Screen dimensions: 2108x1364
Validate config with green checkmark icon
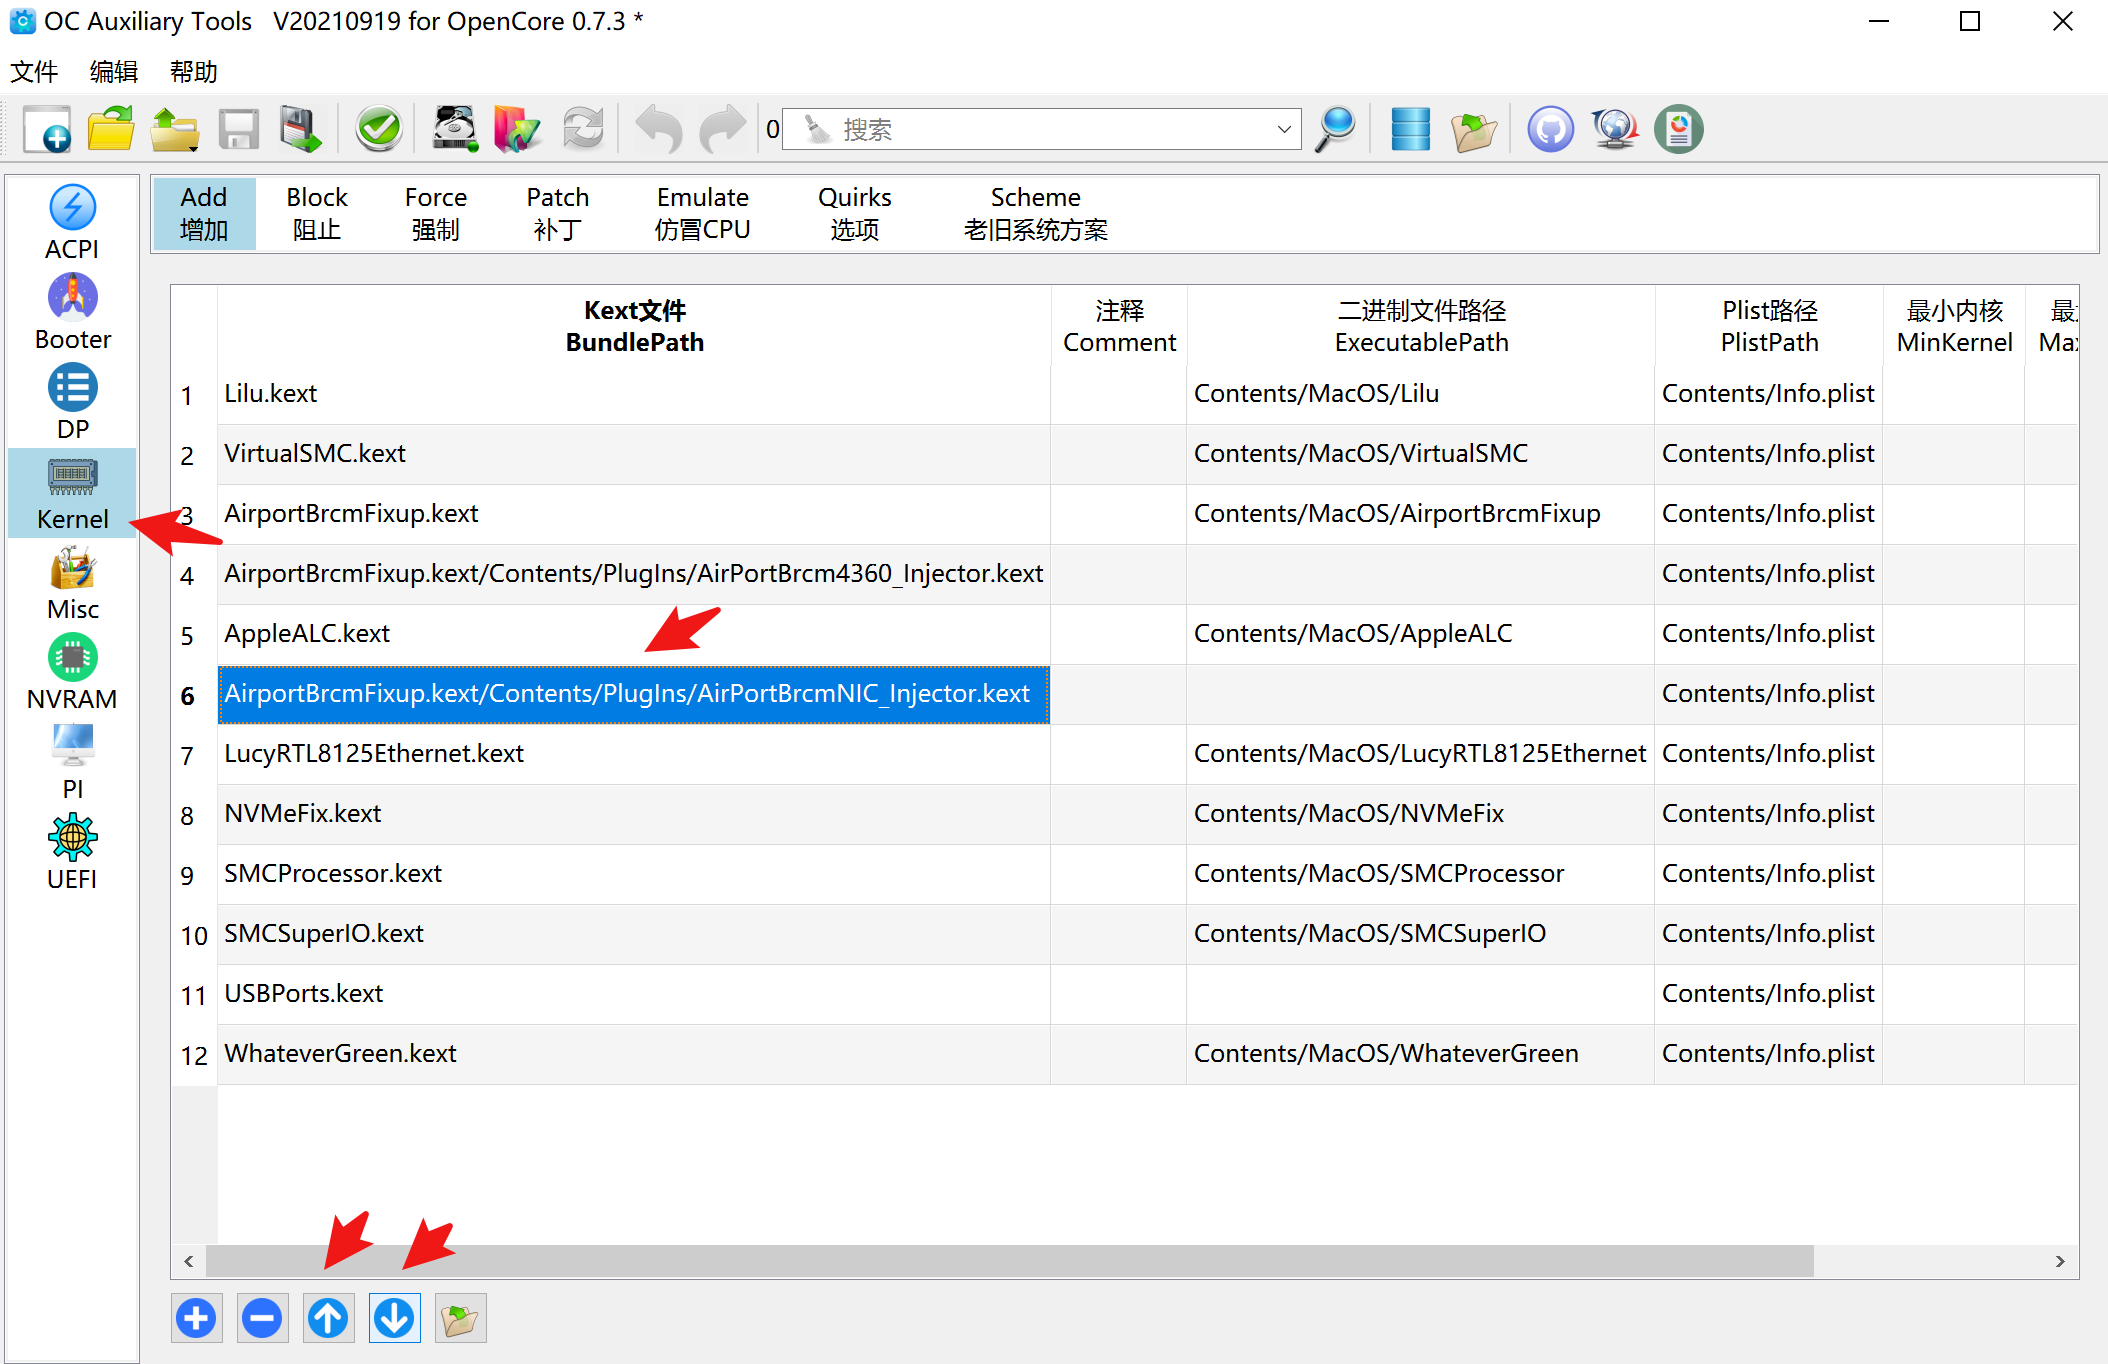pyautogui.click(x=379, y=129)
